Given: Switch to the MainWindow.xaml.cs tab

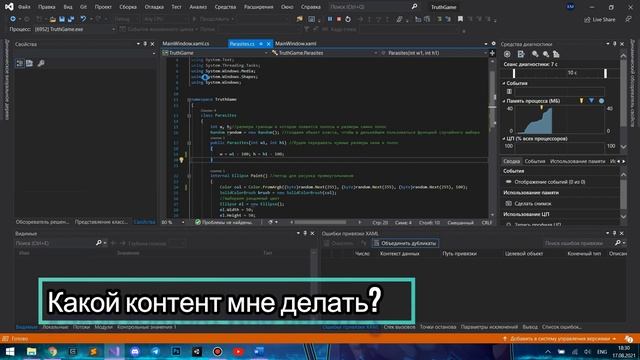Looking at the screenshot, I should (186, 44).
